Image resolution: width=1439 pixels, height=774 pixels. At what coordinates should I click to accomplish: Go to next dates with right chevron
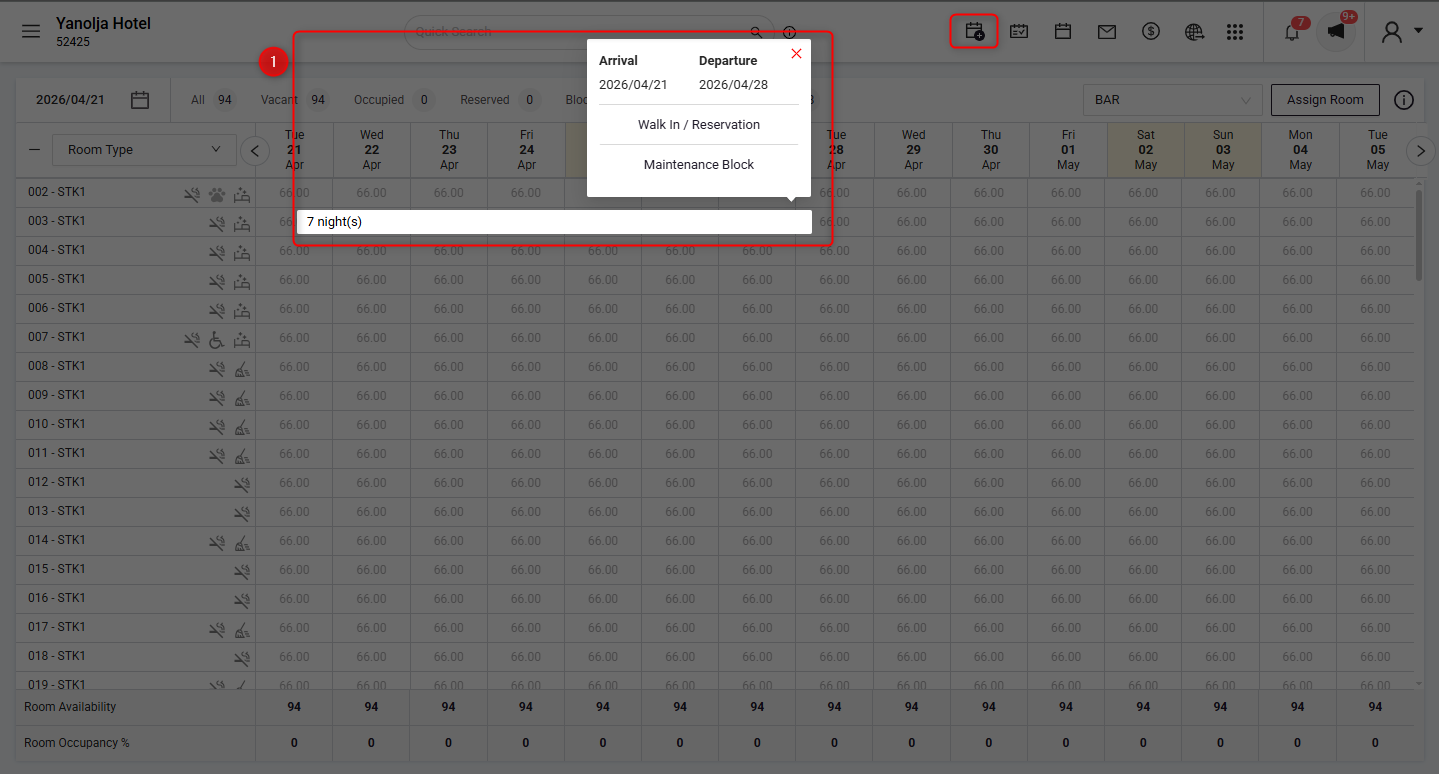tap(1420, 151)
